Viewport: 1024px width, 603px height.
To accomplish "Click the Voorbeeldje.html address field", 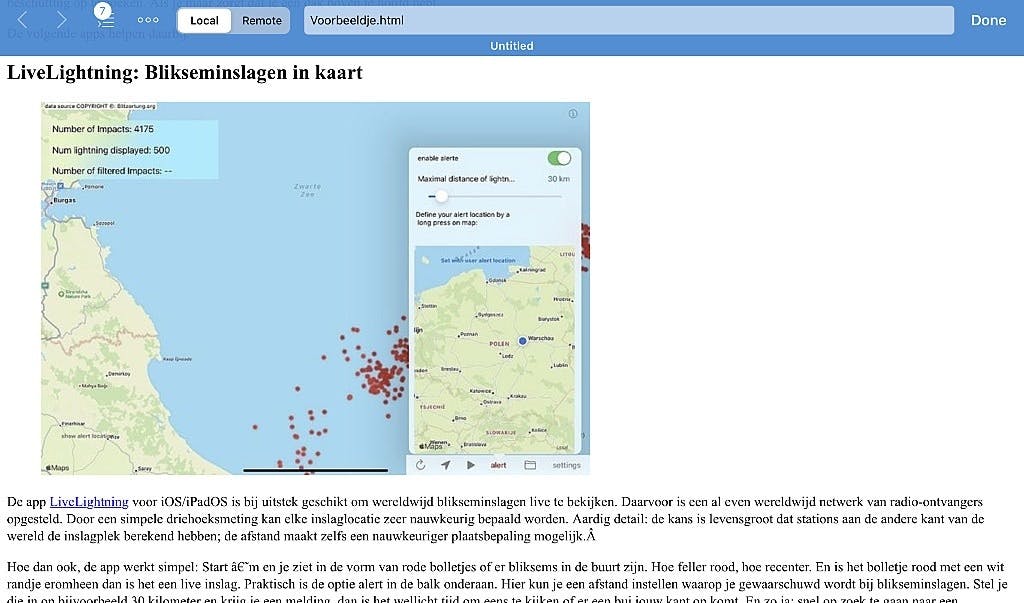I will coord(628,20).
